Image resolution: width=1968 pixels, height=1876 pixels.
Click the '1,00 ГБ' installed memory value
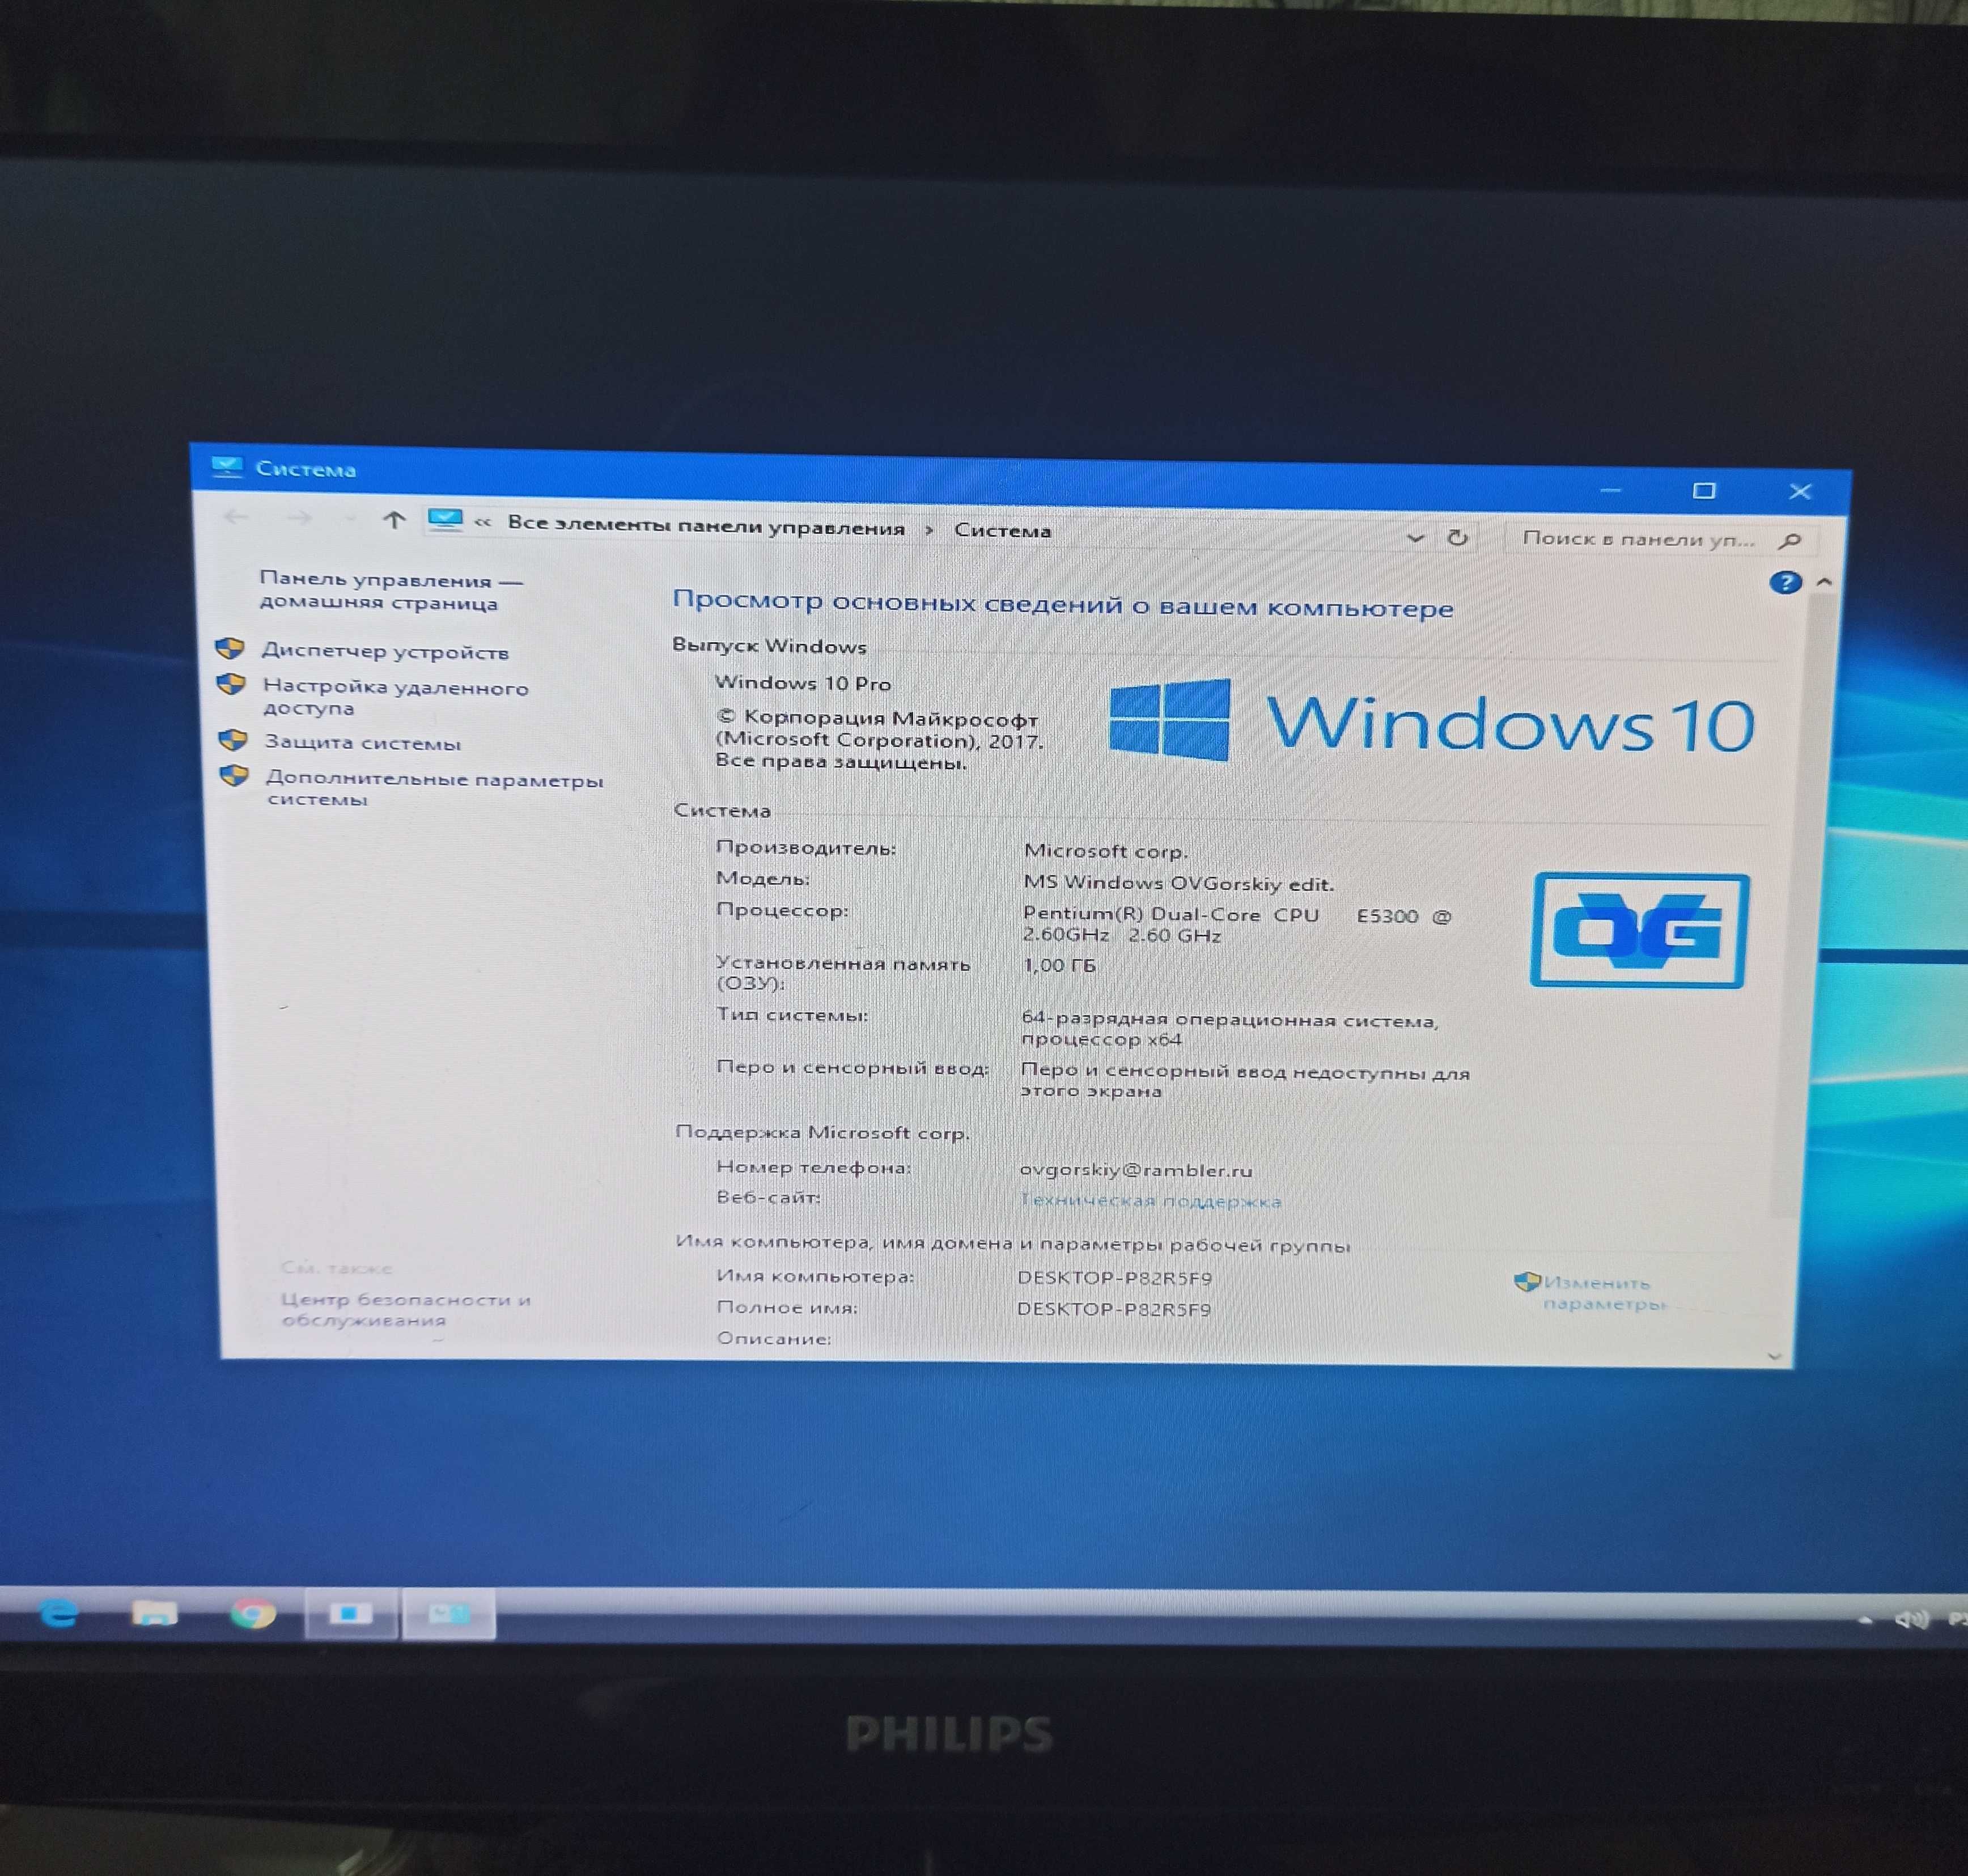click(1059, 965)
